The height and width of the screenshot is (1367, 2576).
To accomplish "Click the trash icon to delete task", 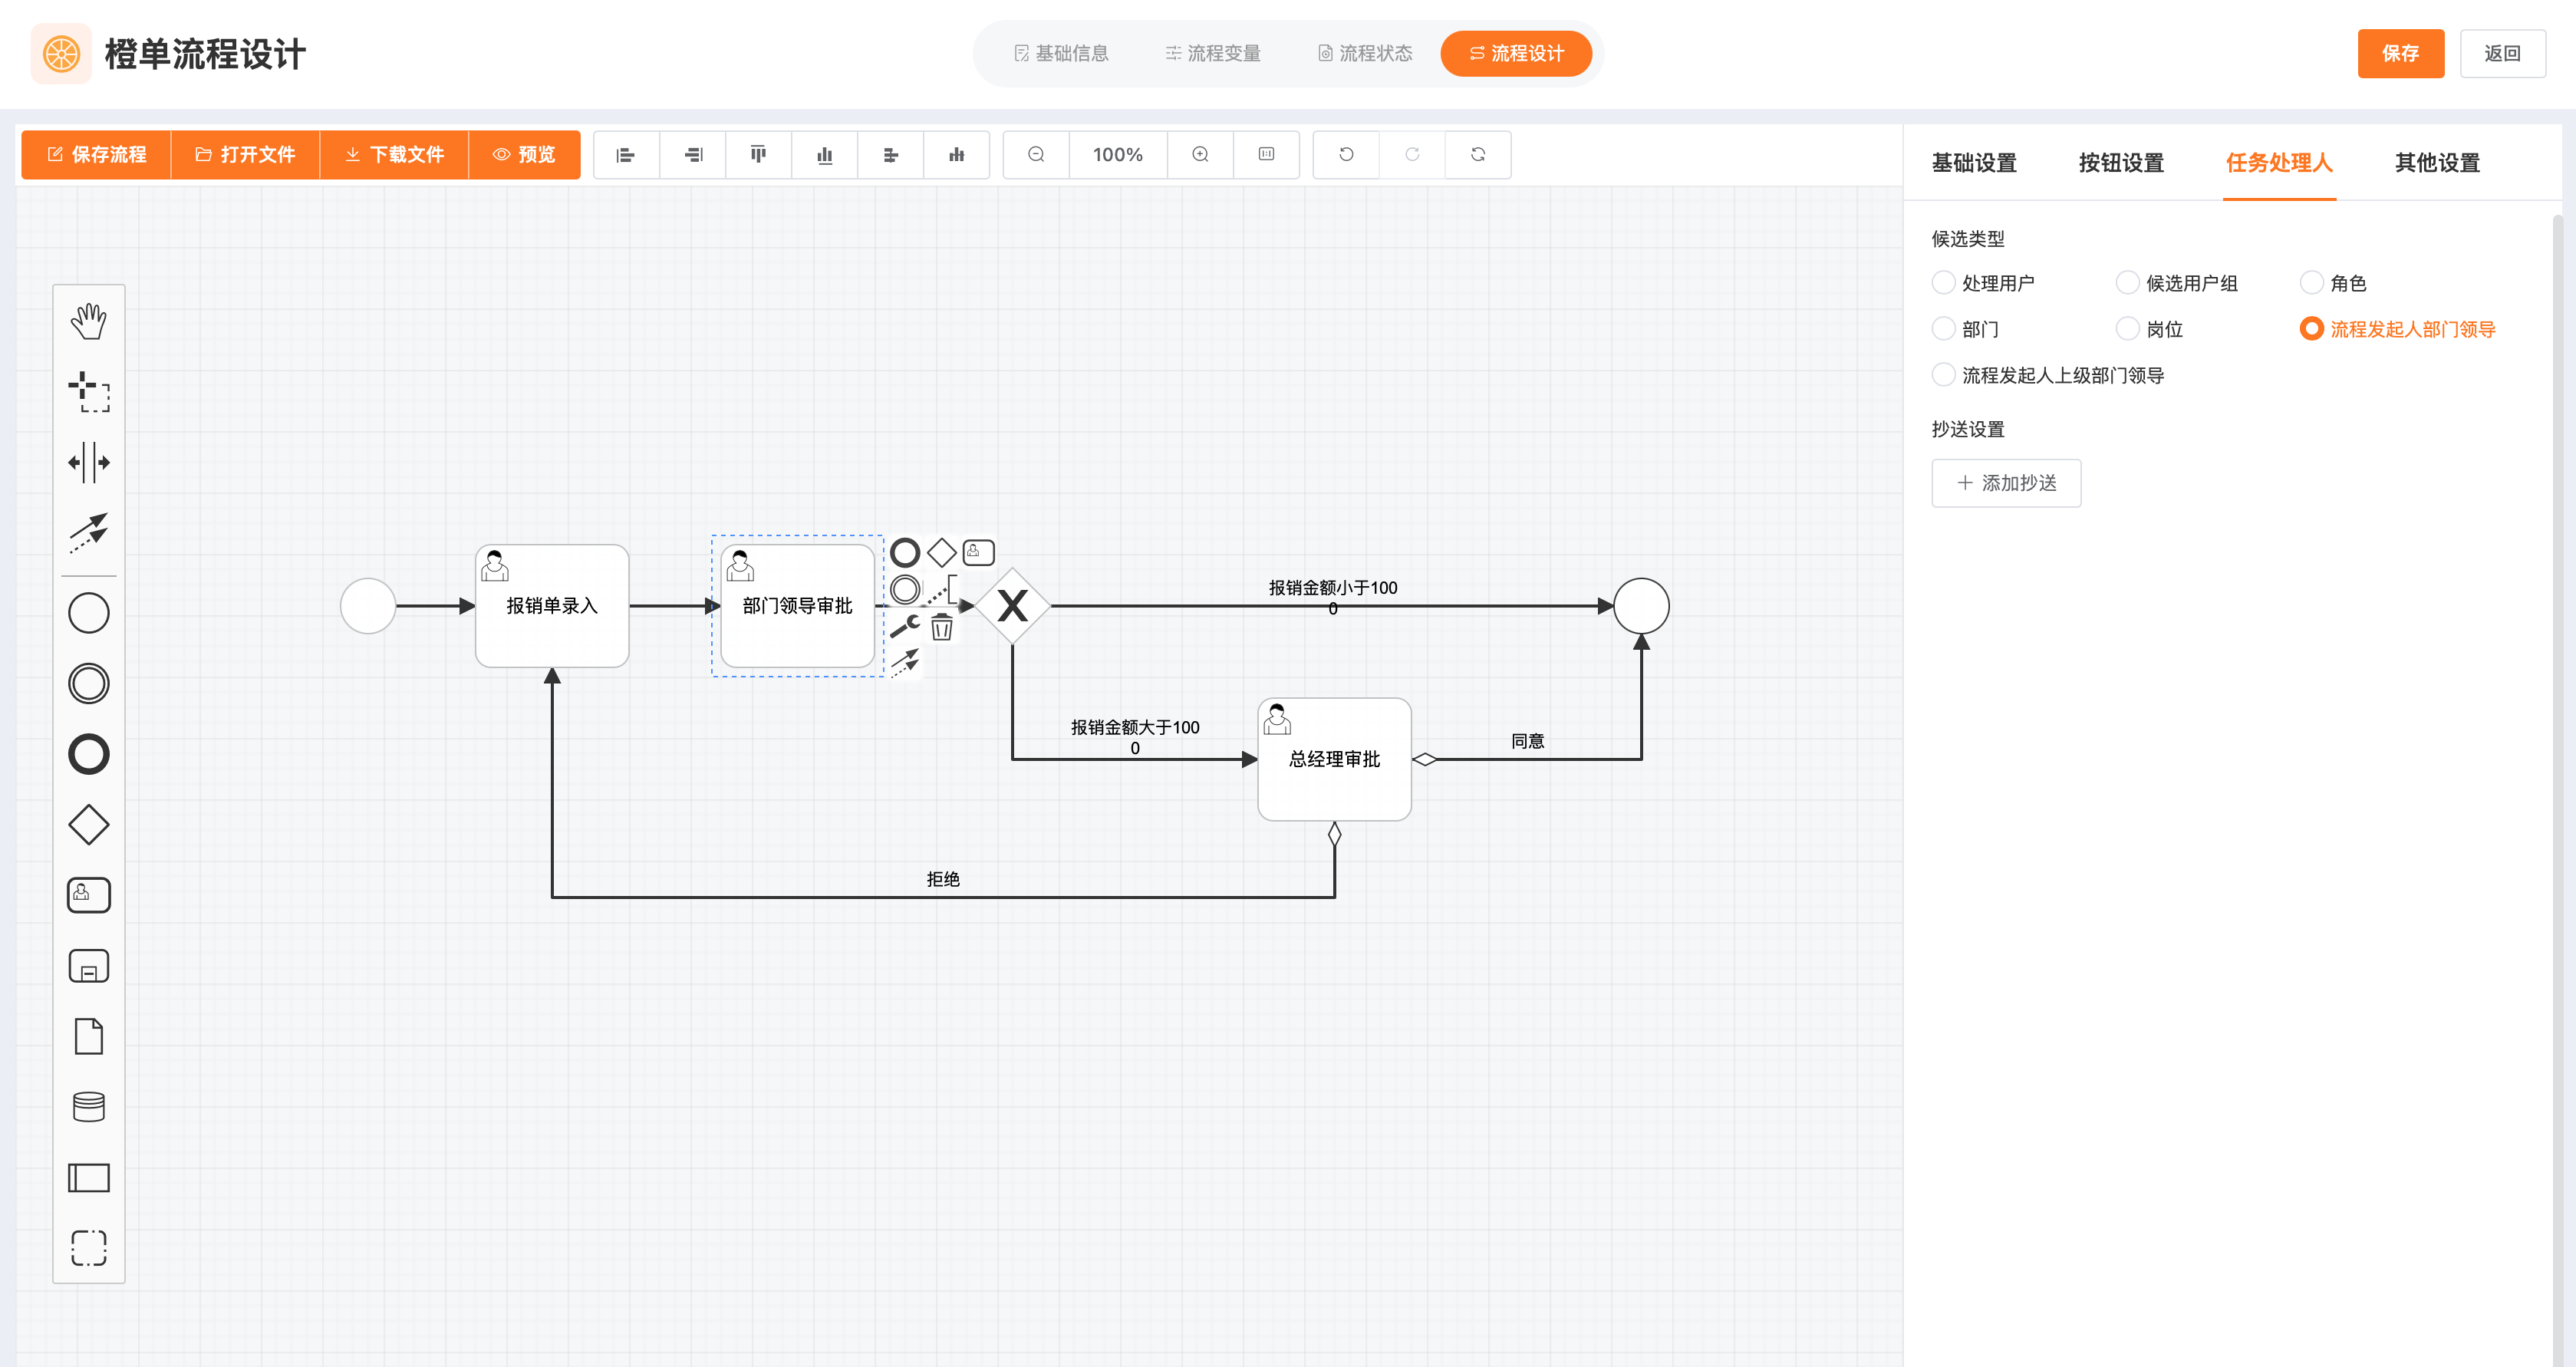I will tap(941, 628).
